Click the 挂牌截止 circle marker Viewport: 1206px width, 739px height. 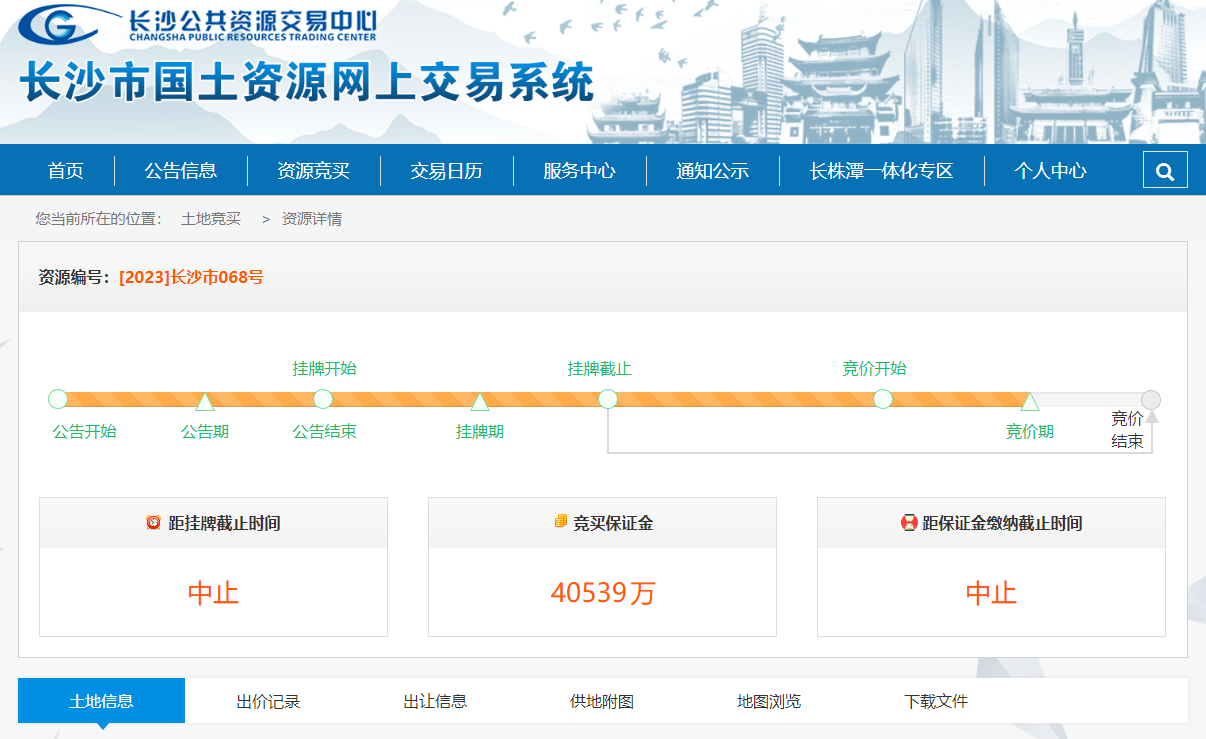(x=608, y=399)
